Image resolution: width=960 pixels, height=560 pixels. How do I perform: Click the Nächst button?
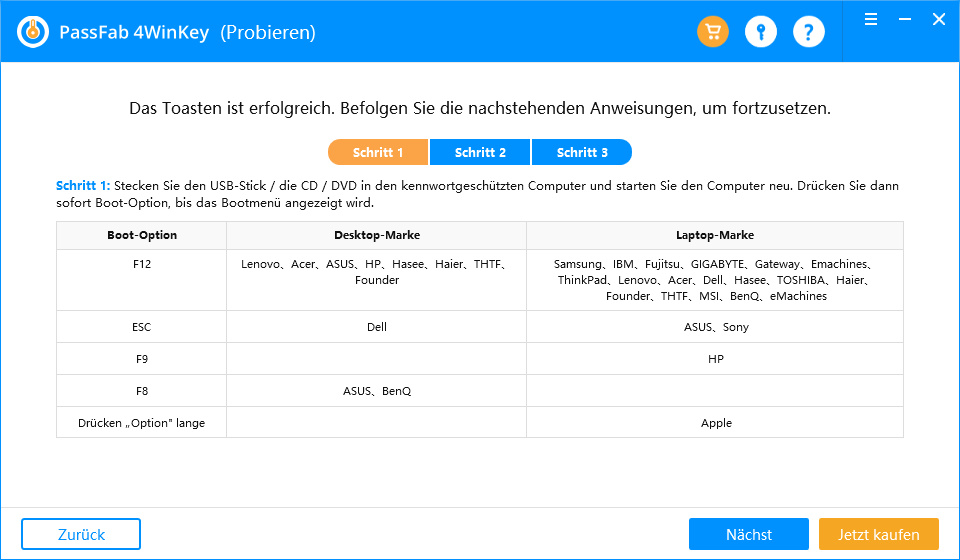coord(748,534)
